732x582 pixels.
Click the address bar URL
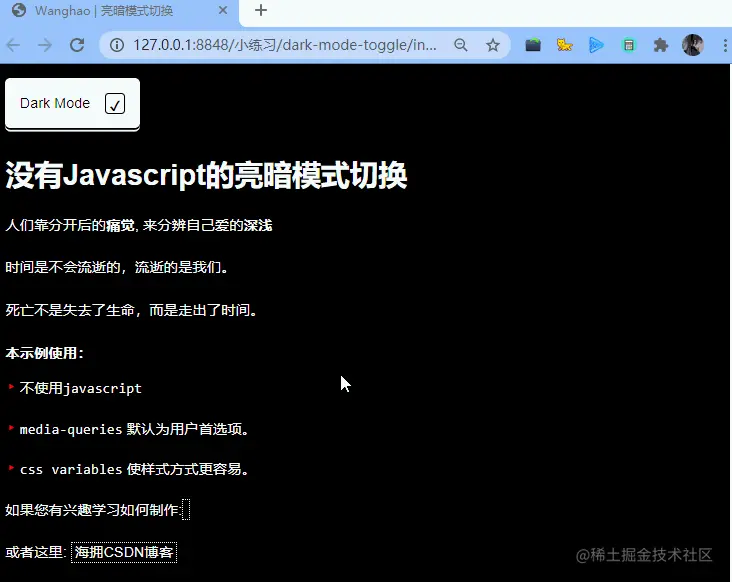285,45
